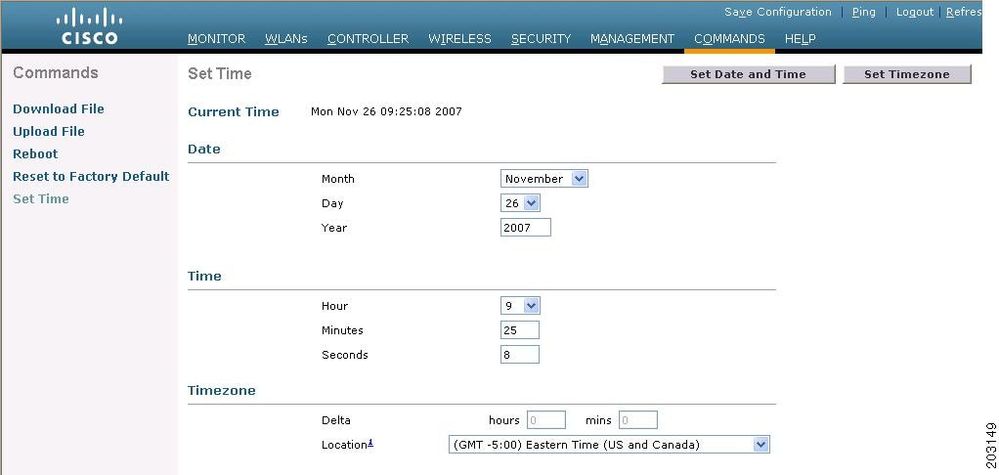
Task: Open the WLANs menu
Action: [286, 39]
